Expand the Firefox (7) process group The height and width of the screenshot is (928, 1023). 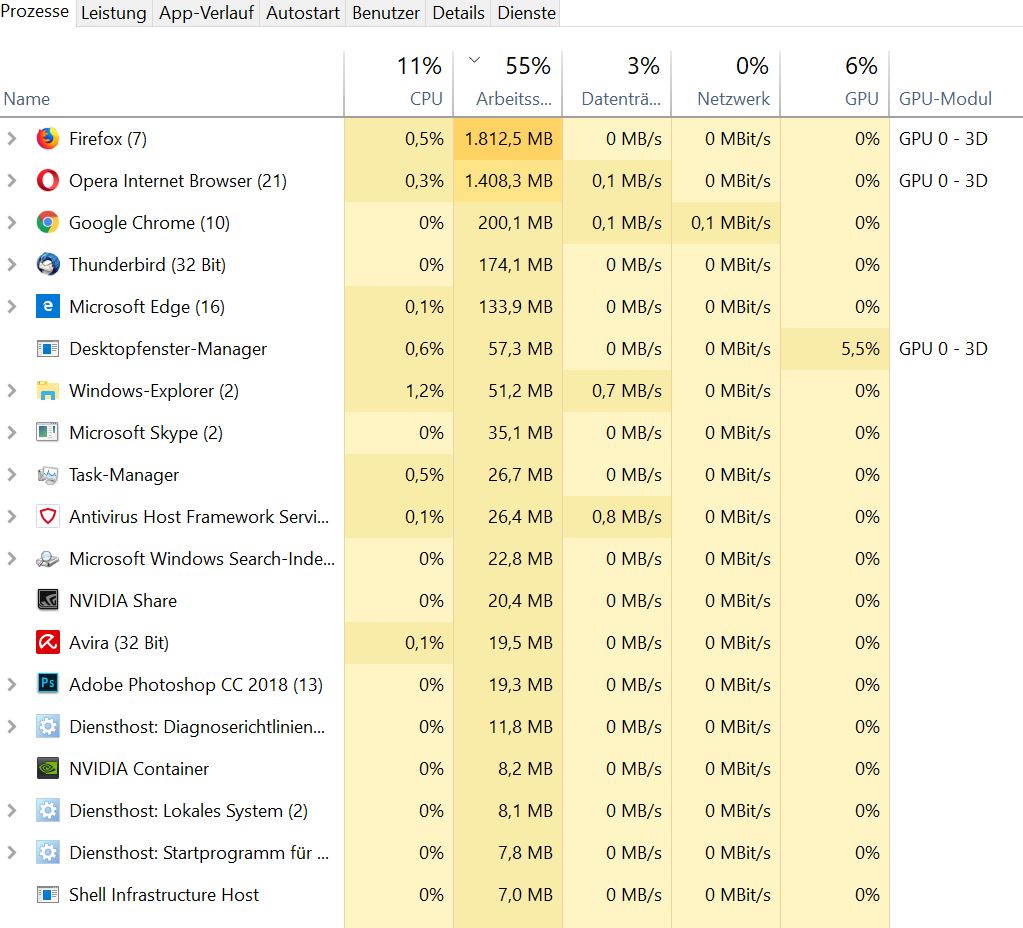tap(12, 138)
